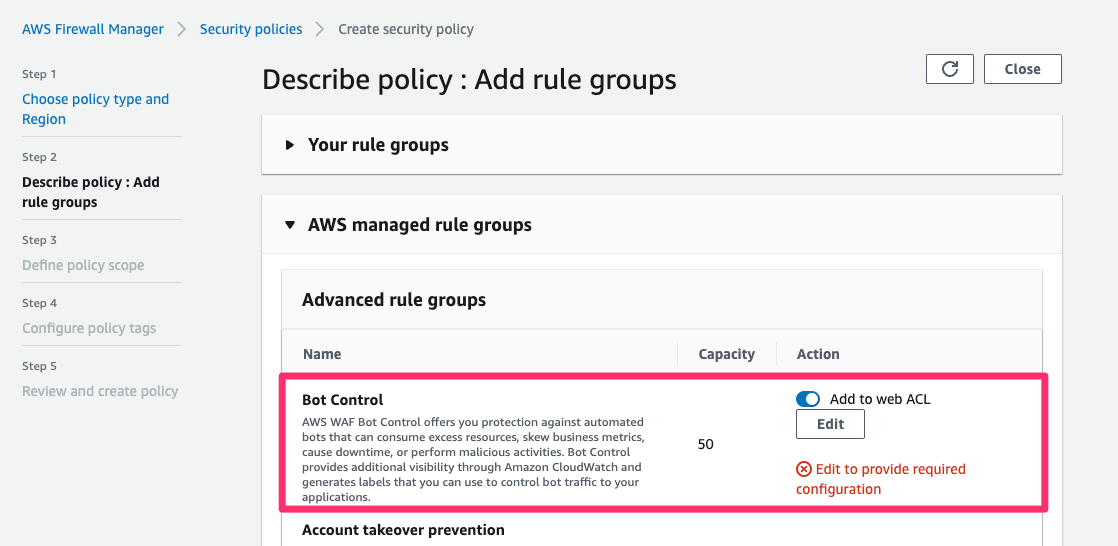Viewport: 1118px width, 546px height.
Task: Collapse AWS managed rule groups section
Action: tap(419, 225)
